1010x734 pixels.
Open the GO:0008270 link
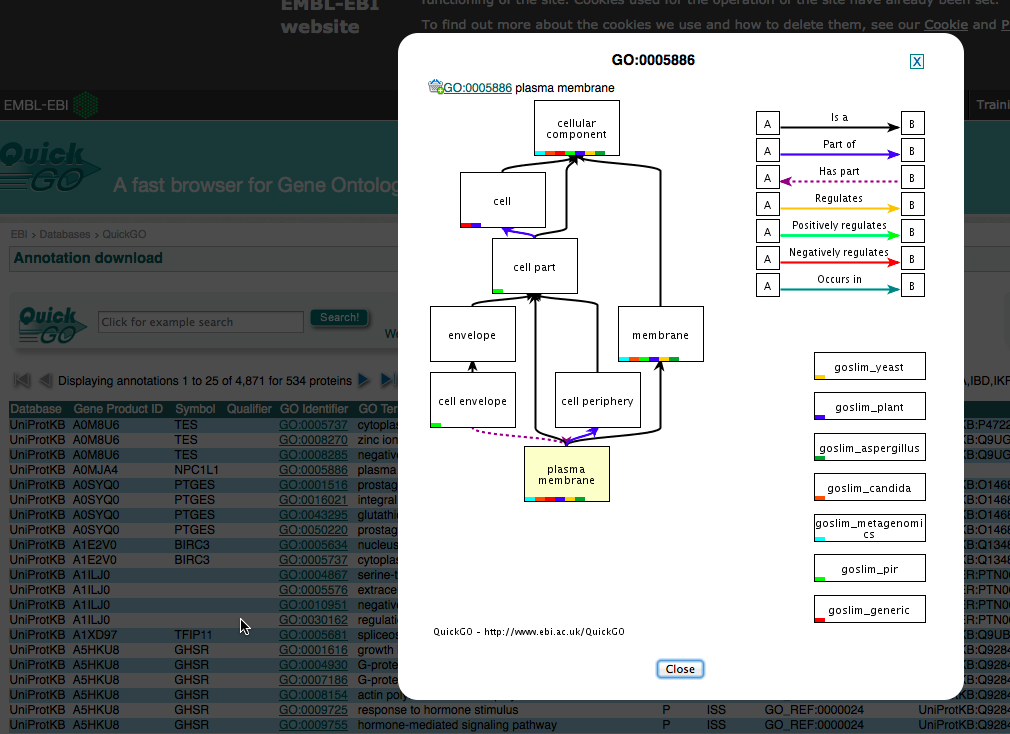pyautogui.click(x=313, y=440)
